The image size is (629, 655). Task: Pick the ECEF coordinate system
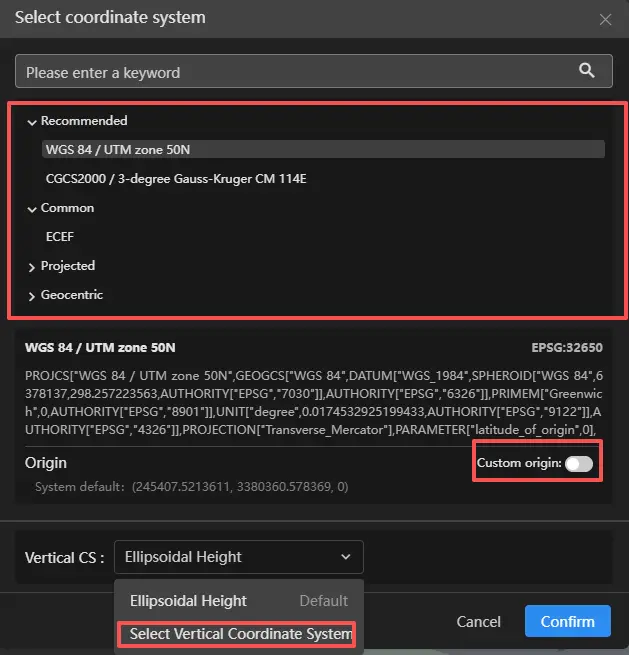point(60,237)
